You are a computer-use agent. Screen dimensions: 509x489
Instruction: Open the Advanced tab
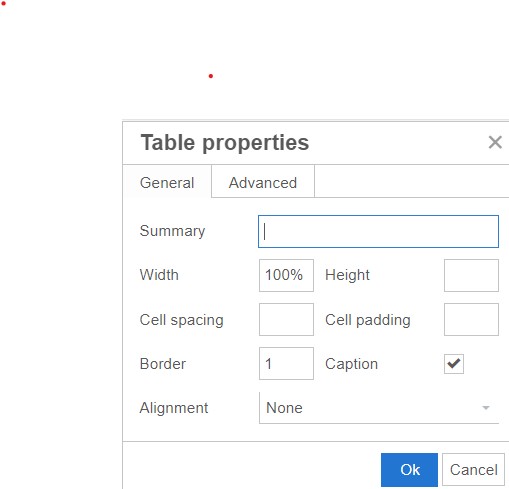(263, 182)
